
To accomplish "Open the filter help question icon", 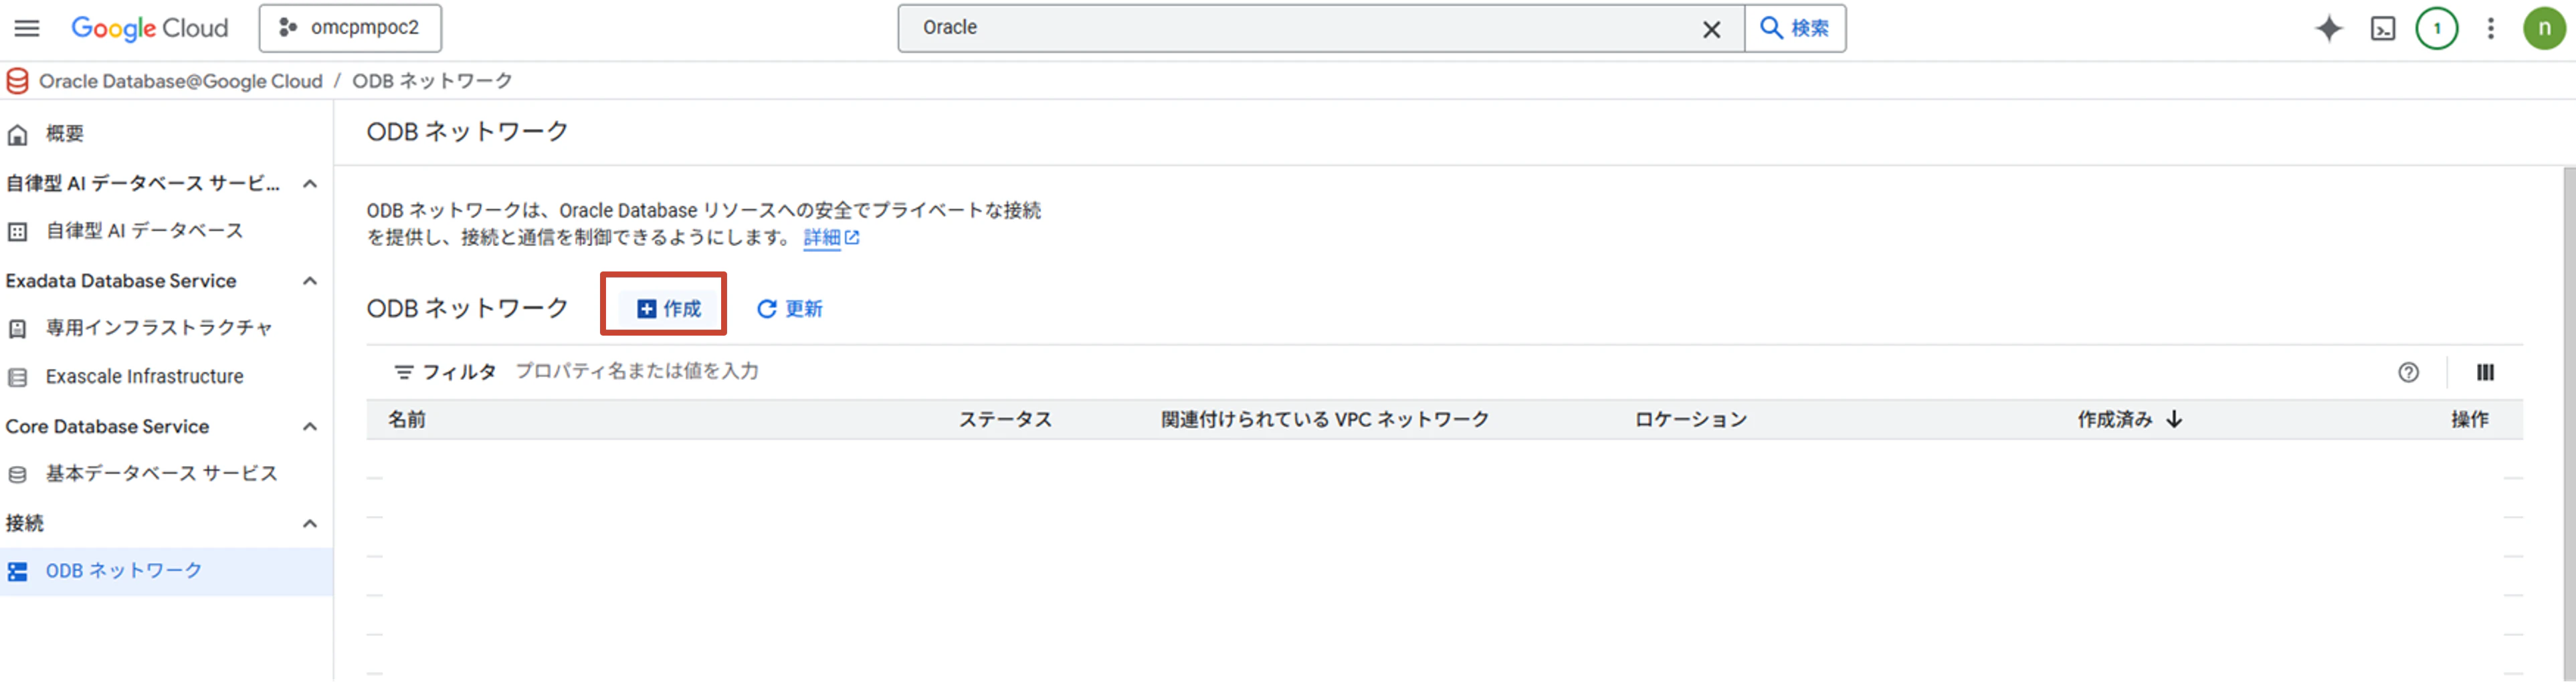I will [x=2408, y=373].
